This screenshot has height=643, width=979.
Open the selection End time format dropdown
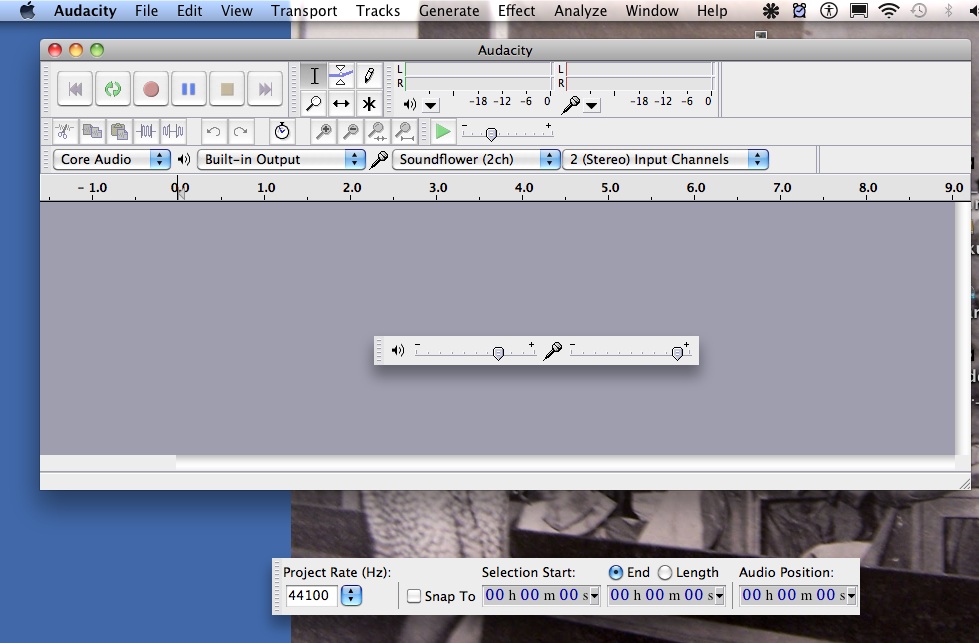coord(719,596)
